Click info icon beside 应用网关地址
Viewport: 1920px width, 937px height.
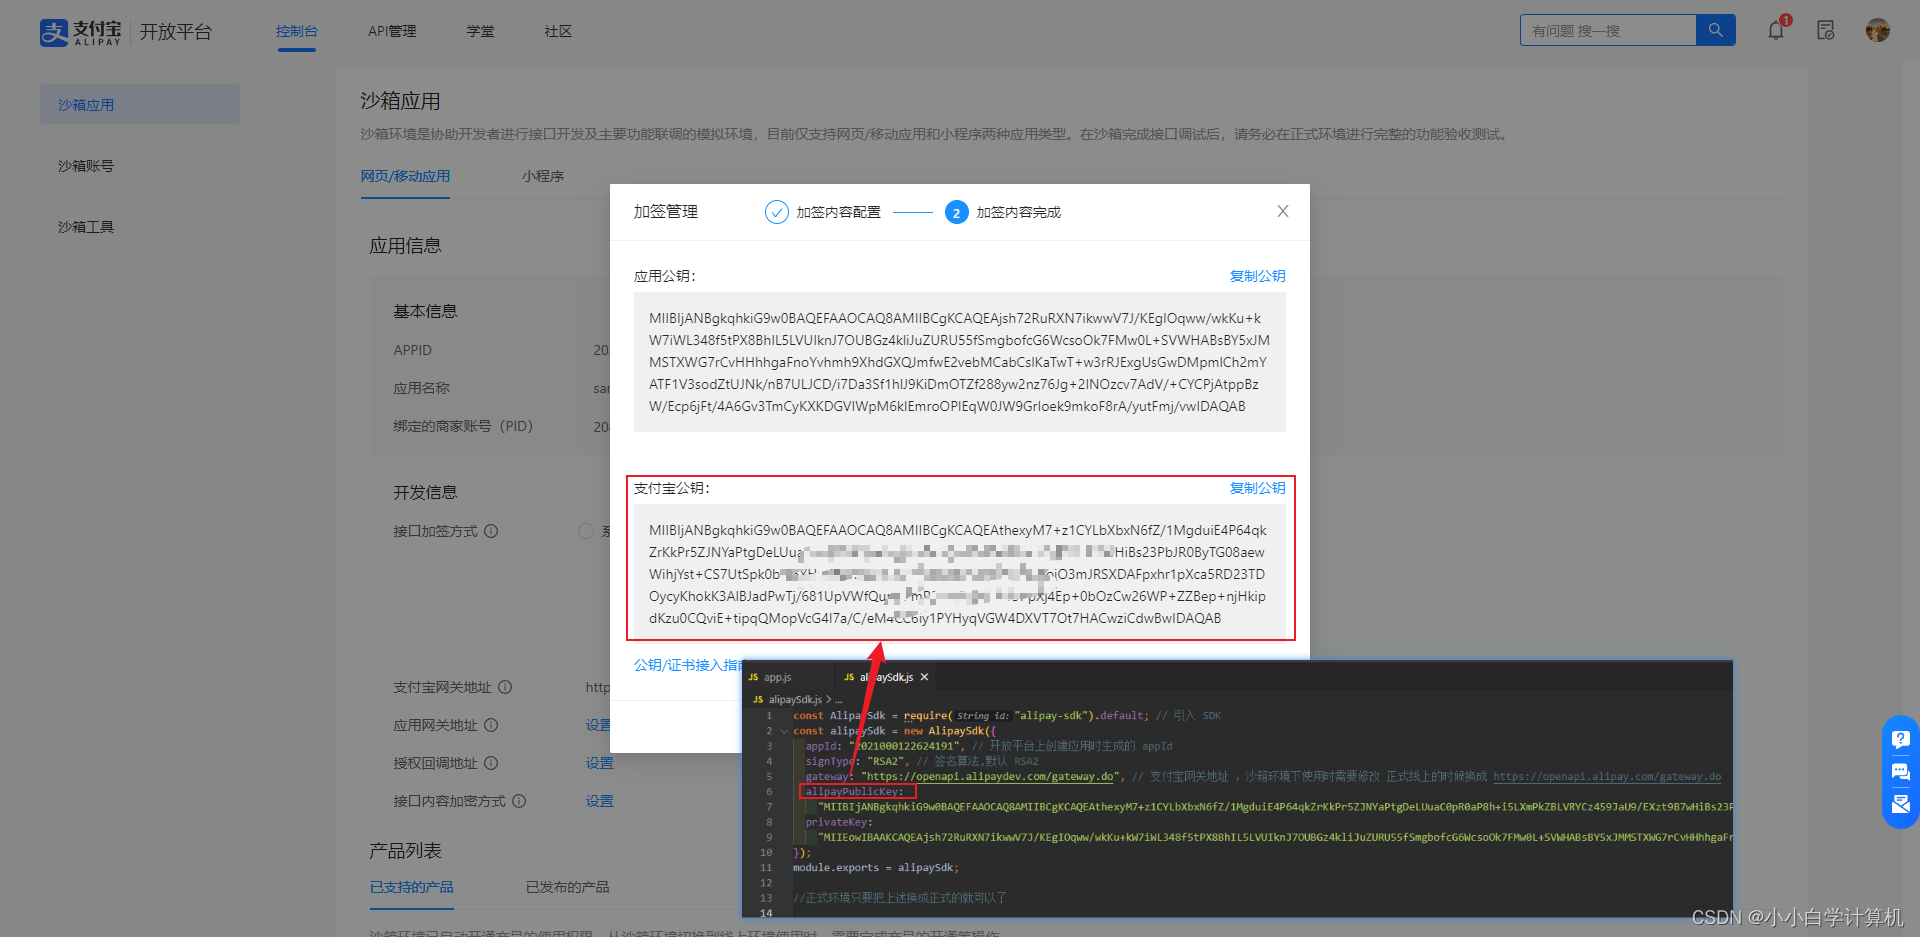[x=491, y=725]
